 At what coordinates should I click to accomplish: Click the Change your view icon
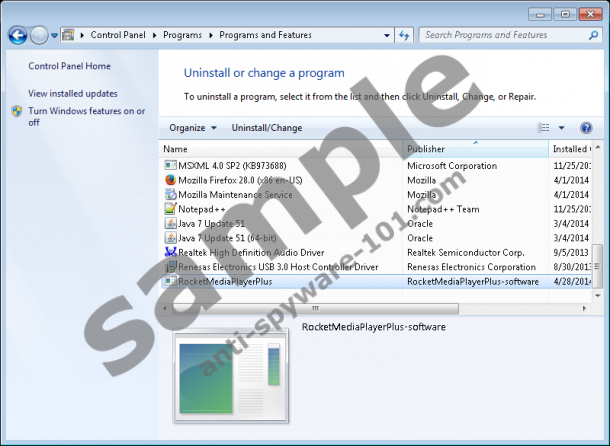coord(545,128)
